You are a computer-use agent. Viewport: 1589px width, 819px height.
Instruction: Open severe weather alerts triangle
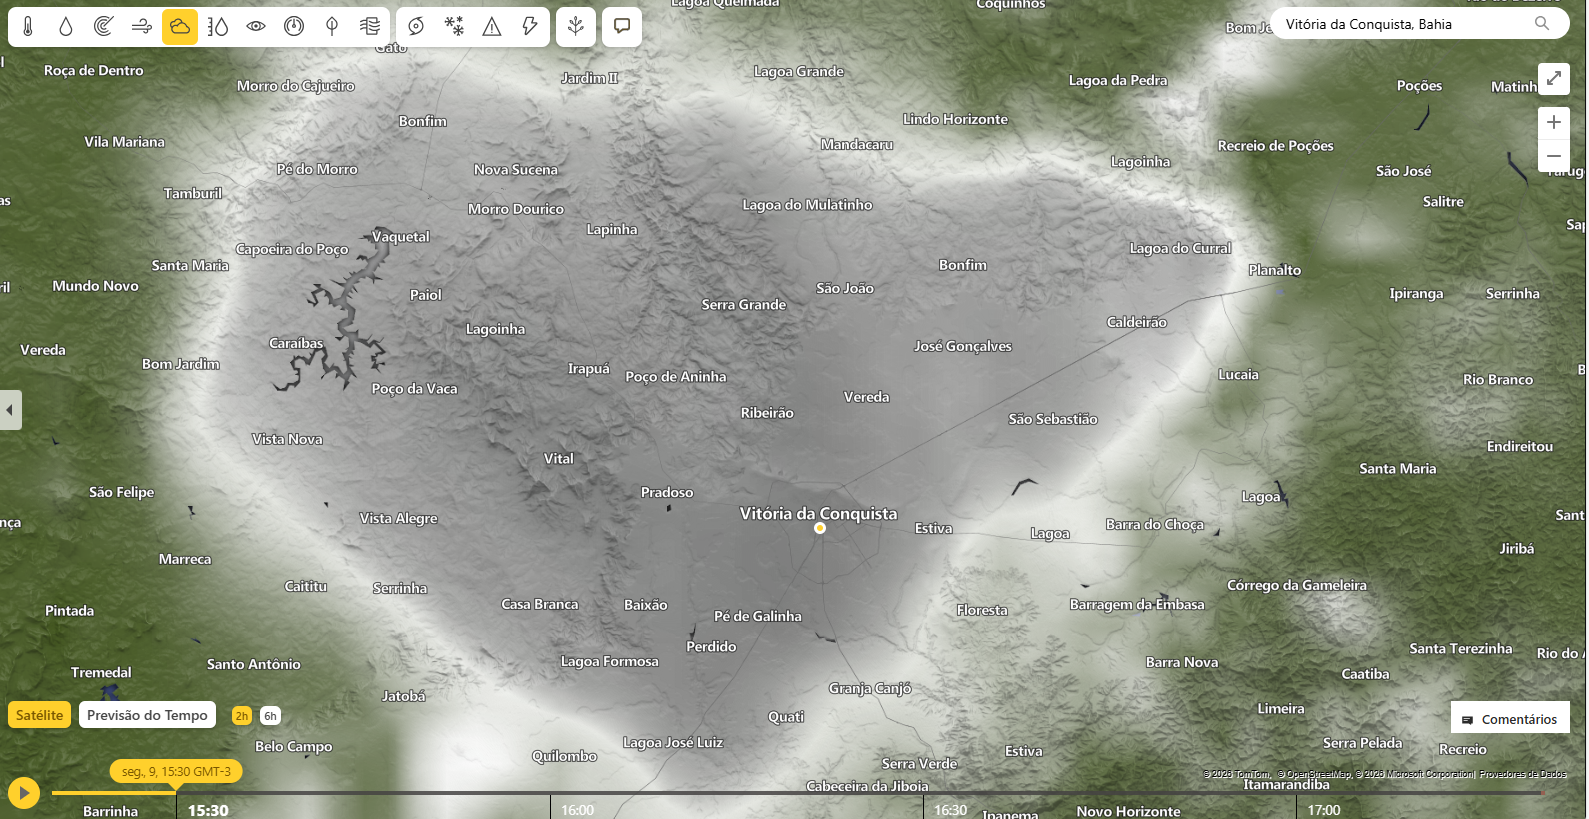[x=492, y=27]
